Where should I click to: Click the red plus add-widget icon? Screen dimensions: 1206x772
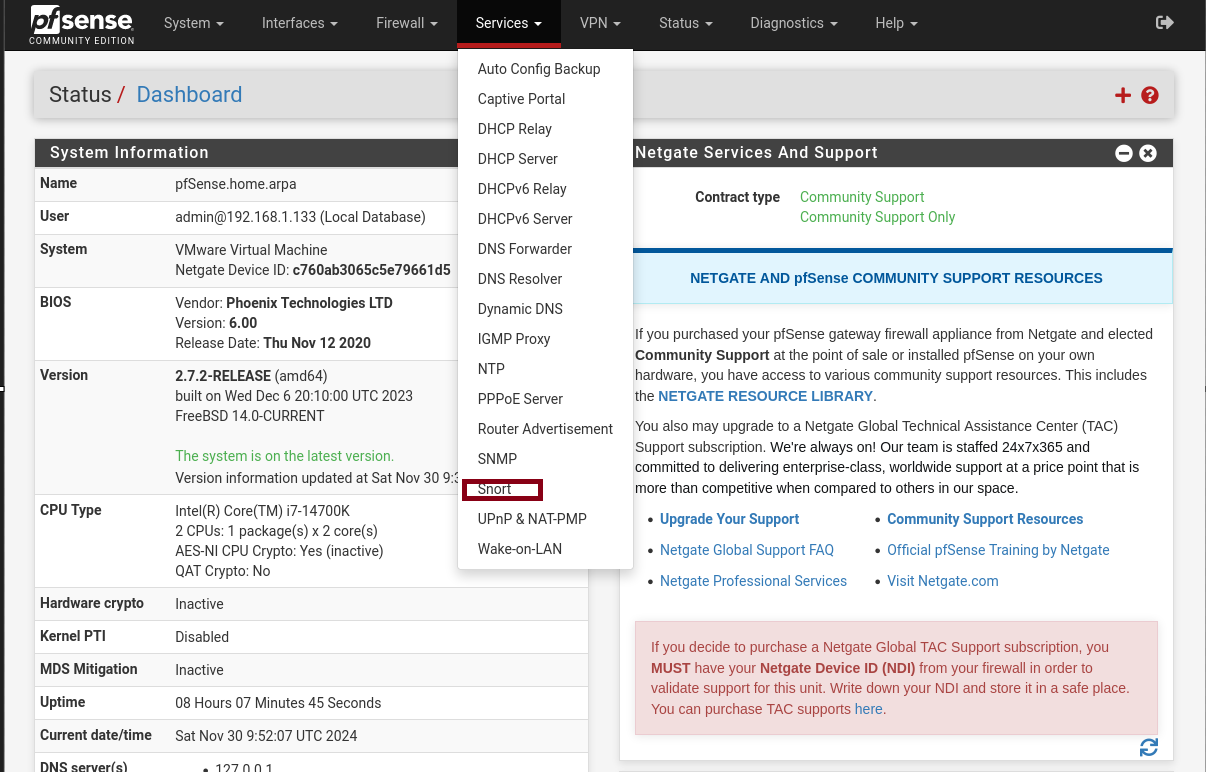tap(1123, 95)
